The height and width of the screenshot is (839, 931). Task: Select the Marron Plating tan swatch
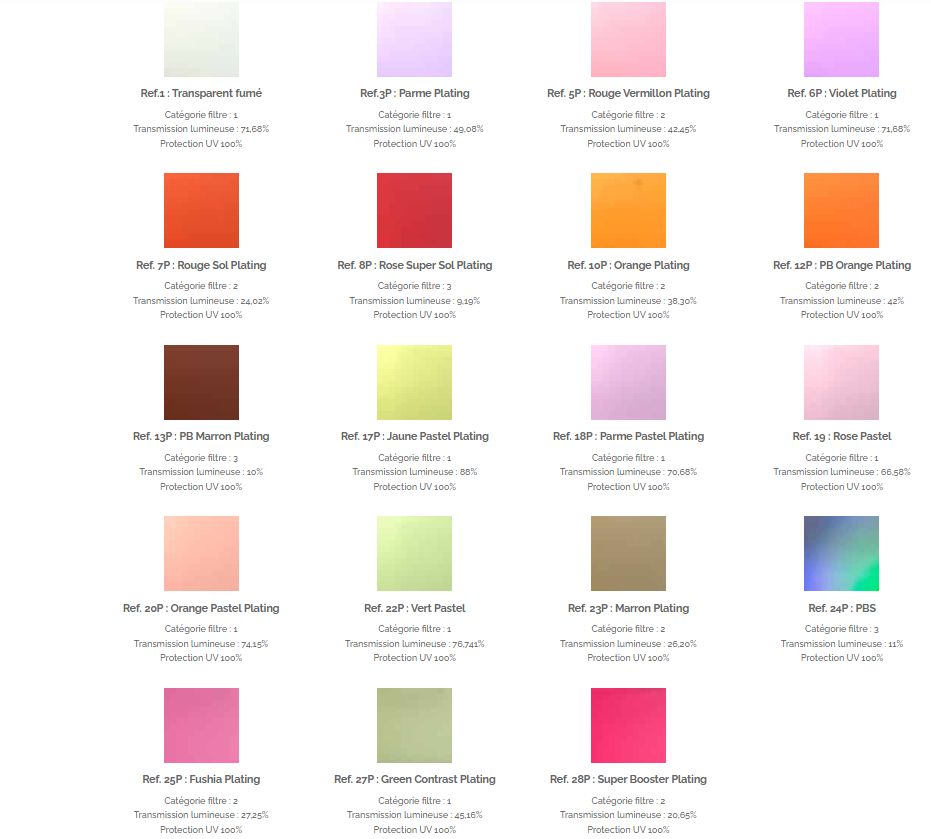(x=628, y=553)
